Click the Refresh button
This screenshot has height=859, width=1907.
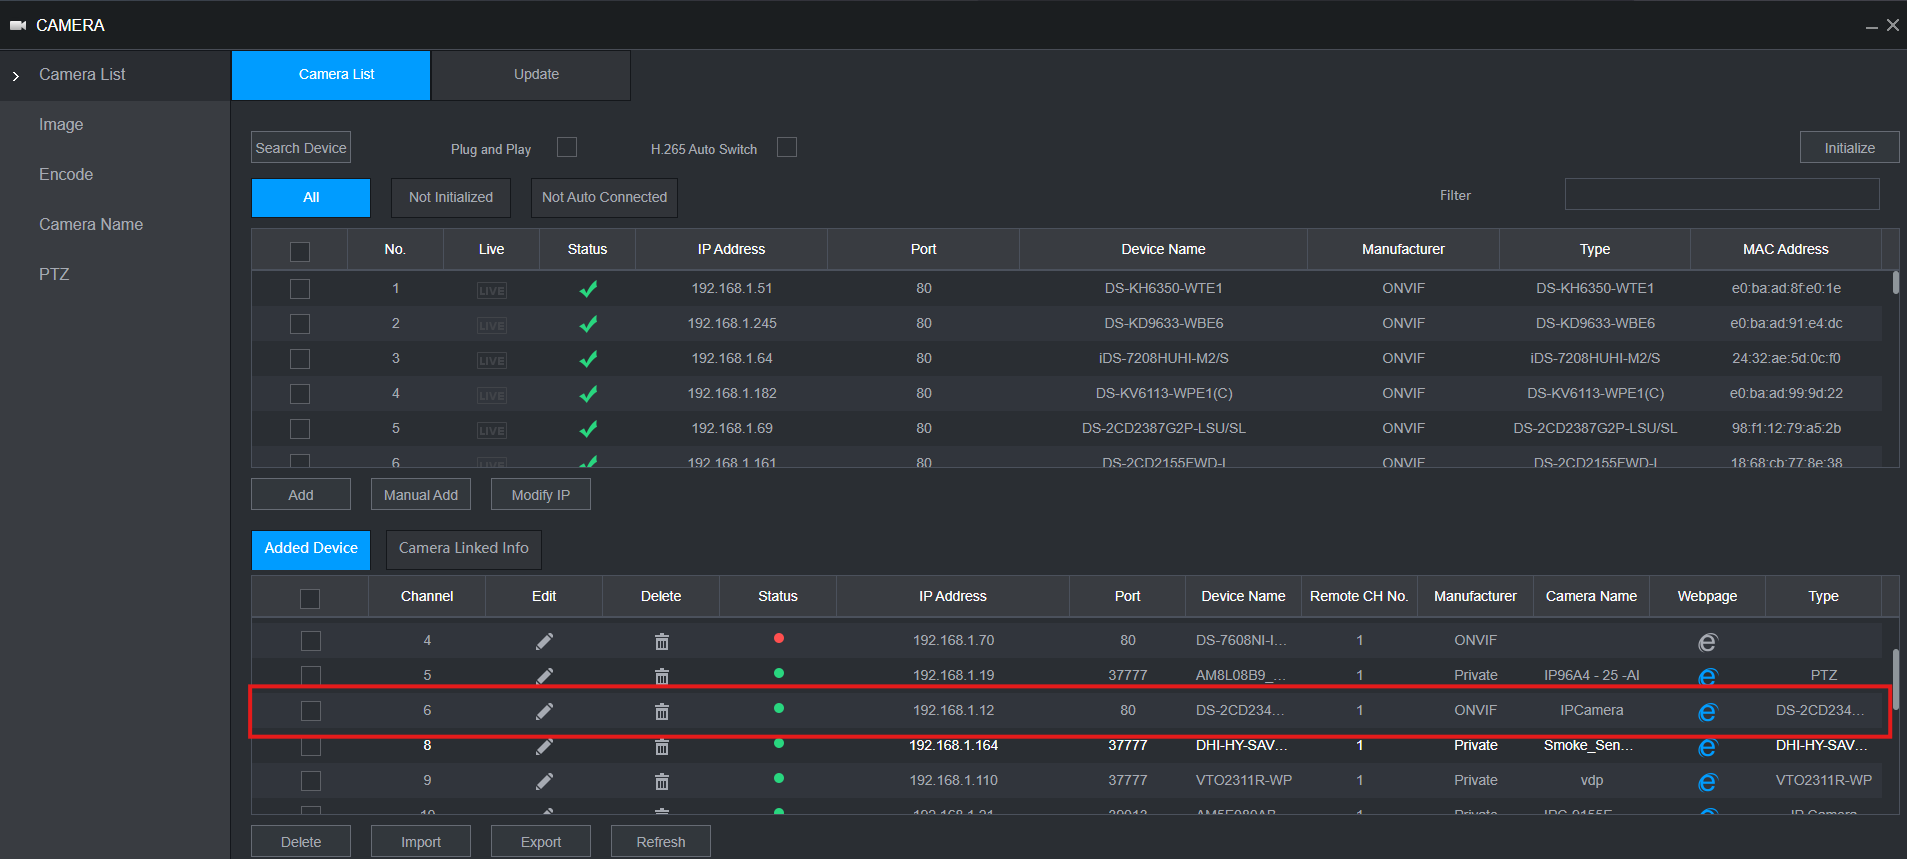click(661, 842)
